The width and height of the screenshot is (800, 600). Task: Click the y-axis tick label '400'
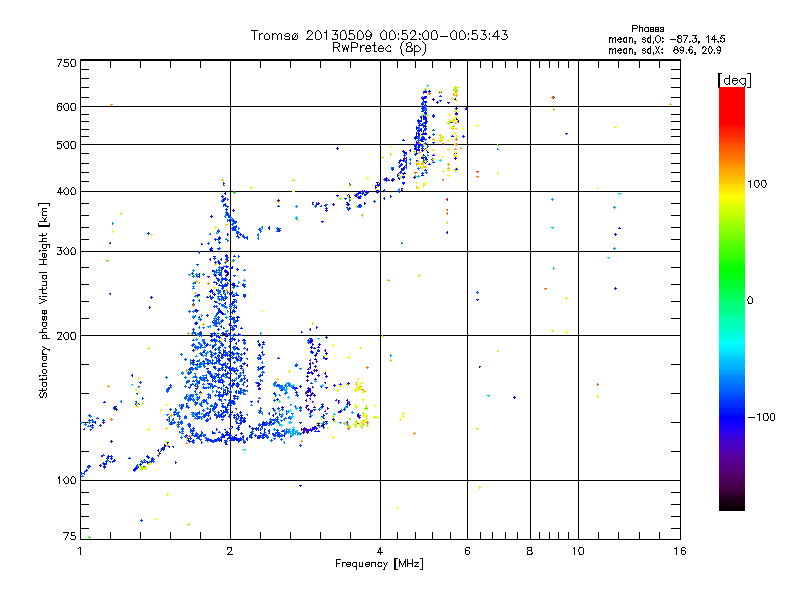(x=66, y=192)
